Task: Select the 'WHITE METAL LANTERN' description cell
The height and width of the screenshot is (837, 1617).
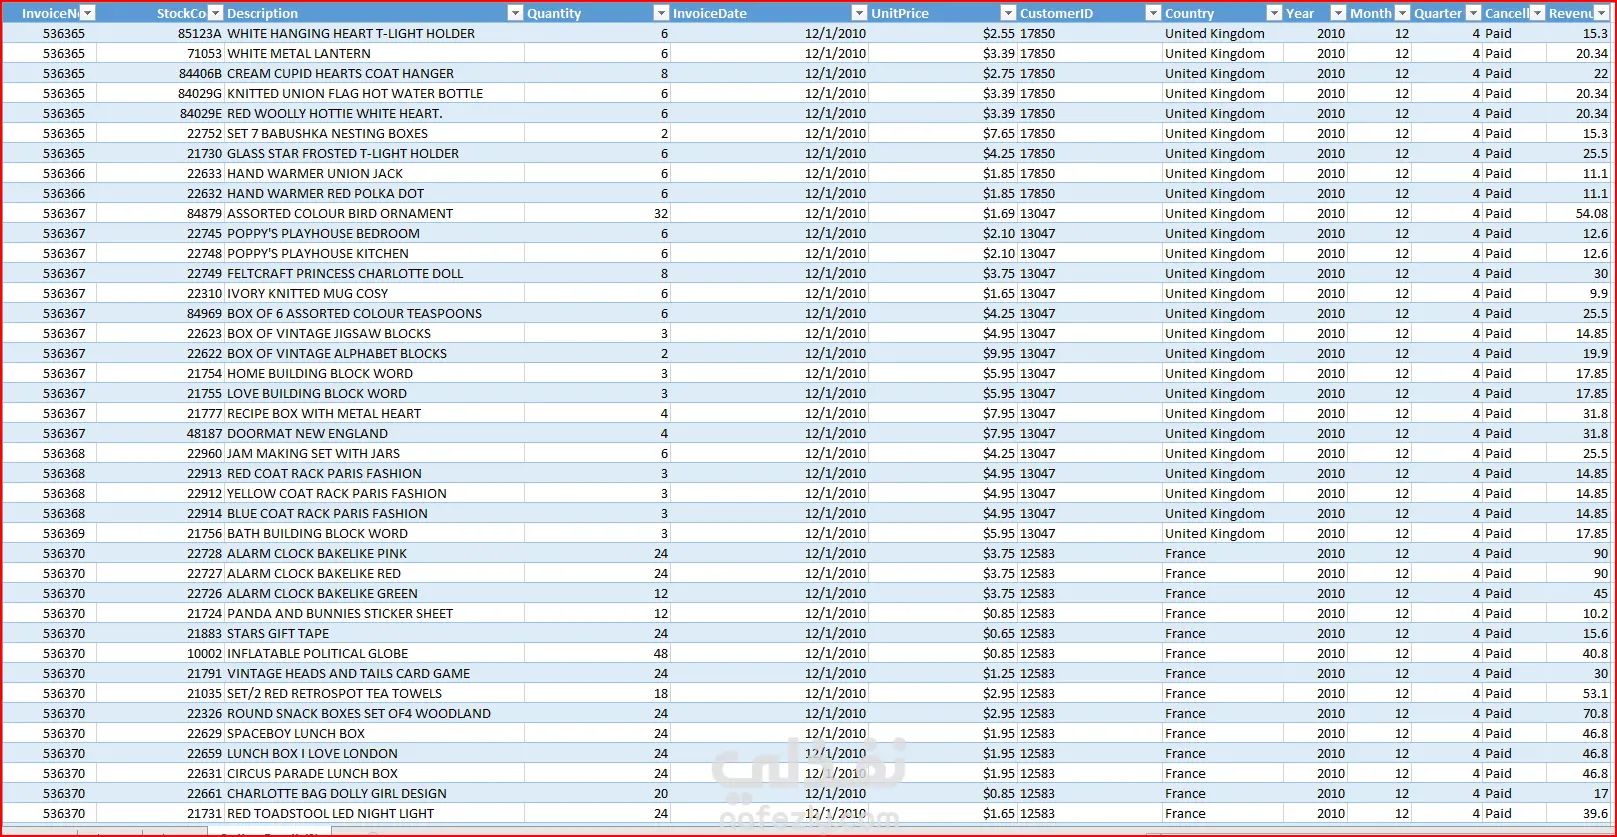Action: 374,53
